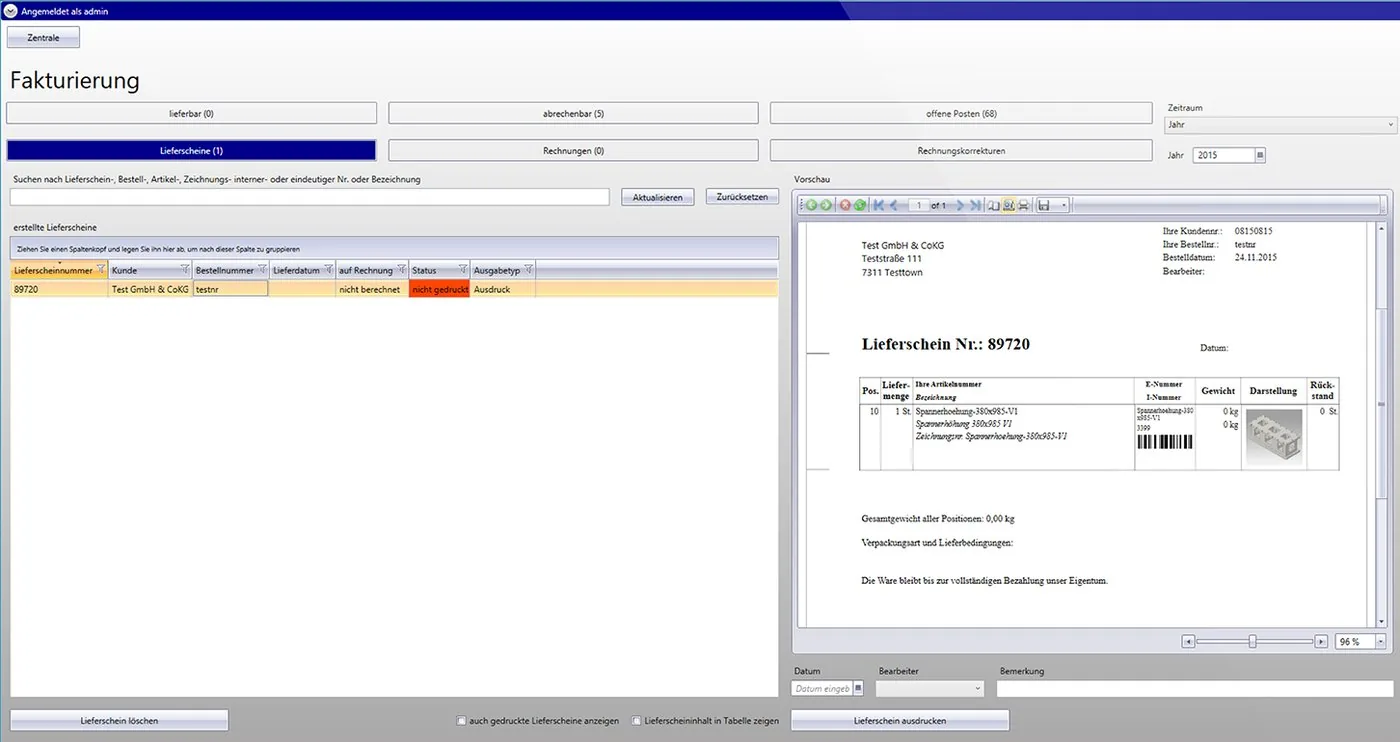
Task: Focus the delivery note search field
Action: pyautogui.click(x=310, y=197)
